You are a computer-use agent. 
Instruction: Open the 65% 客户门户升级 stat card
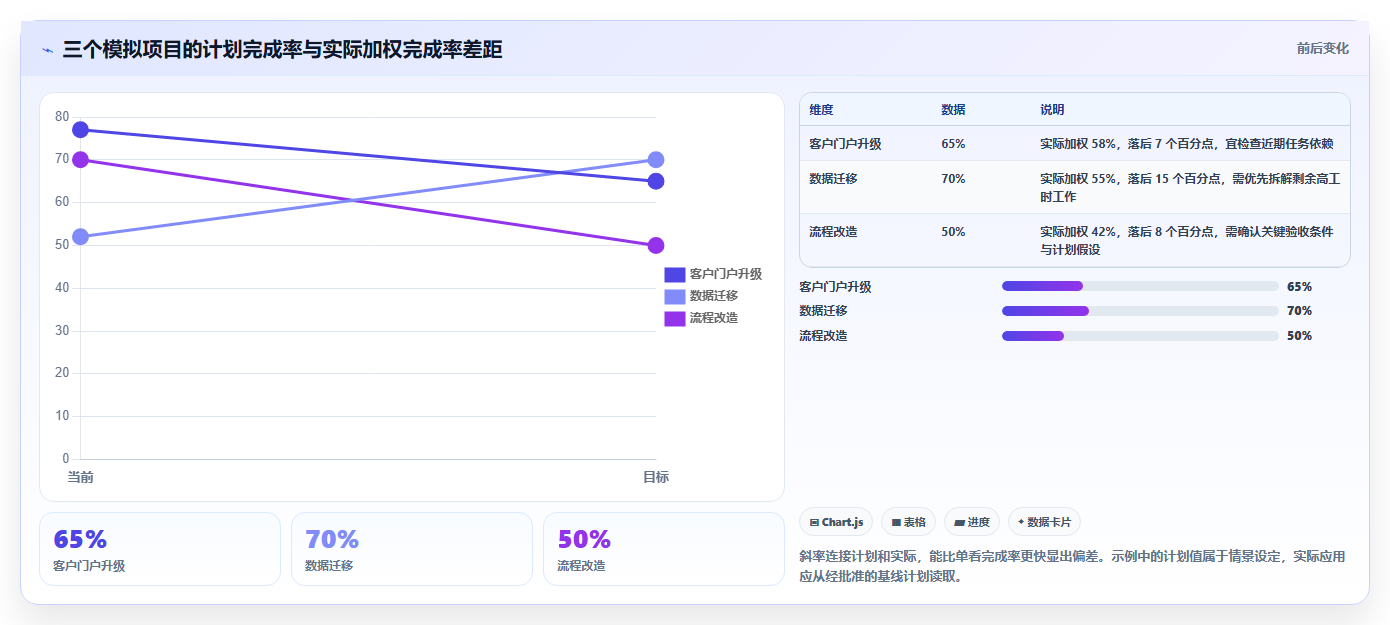160,549
